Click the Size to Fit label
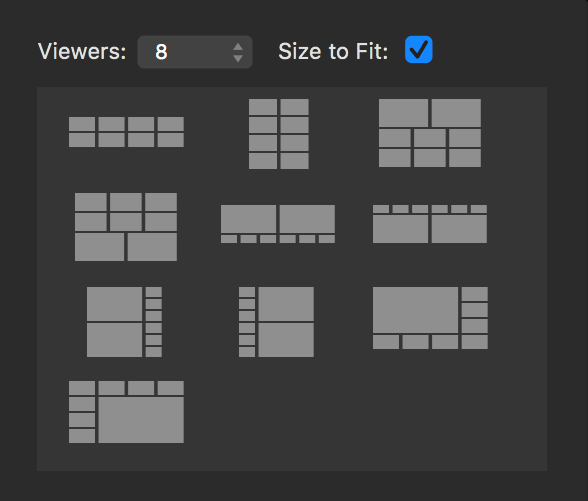Viewport: 588px width, 501px height. (333, 51)
